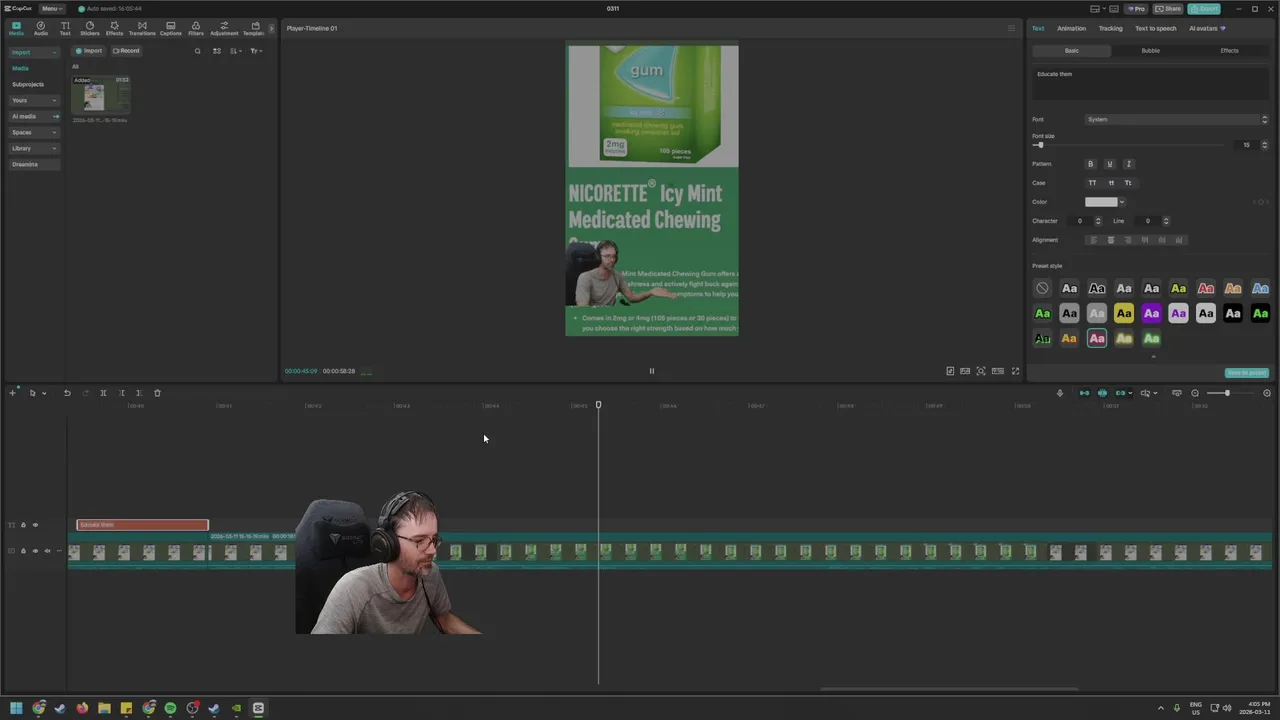Toggle auto snapping in timeline
Screen dimensions: 1280x720
pyautogui.click(x=1102, y=393)
